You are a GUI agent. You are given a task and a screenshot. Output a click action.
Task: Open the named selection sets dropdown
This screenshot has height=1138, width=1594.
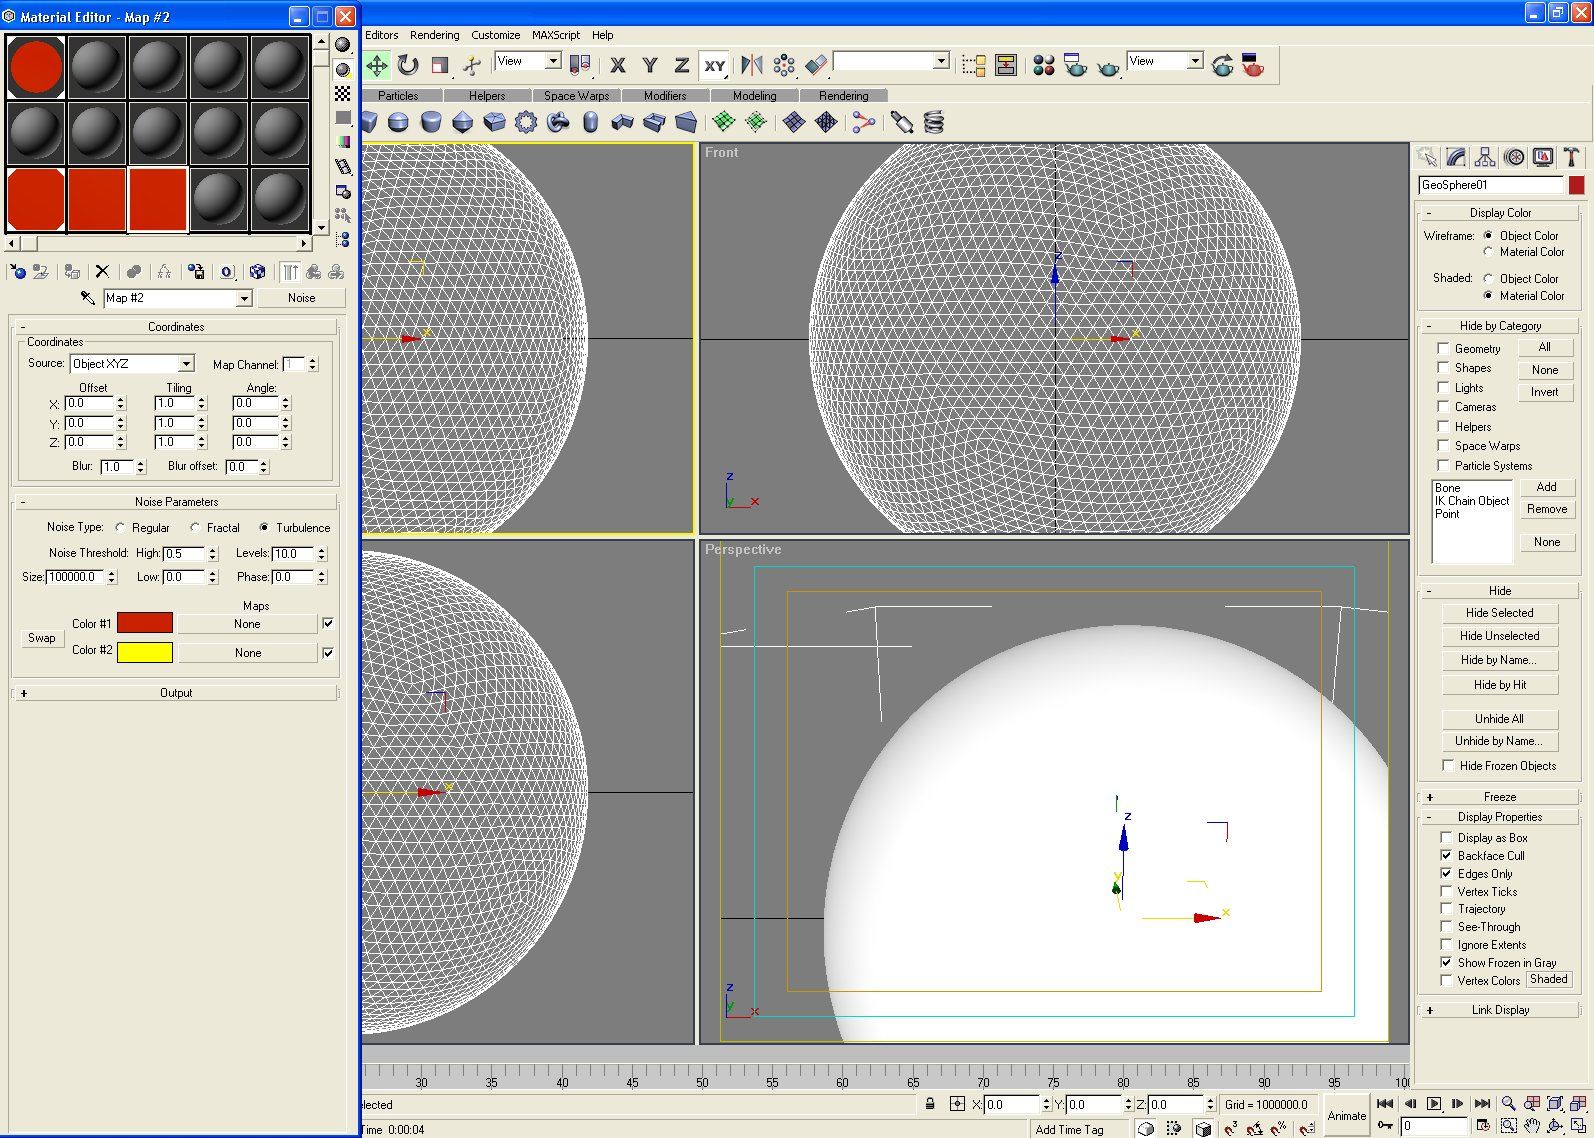click(x=941, y=61)
